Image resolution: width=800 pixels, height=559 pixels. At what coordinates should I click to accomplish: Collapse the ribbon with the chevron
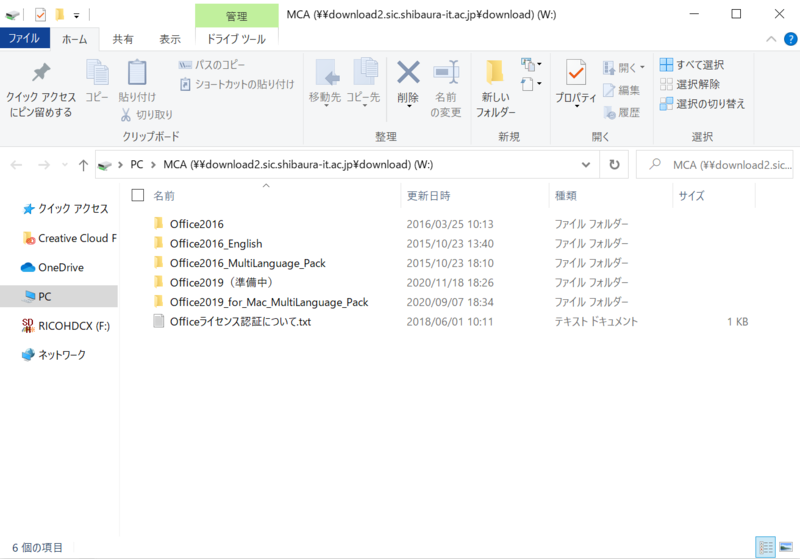pos(771,39)
